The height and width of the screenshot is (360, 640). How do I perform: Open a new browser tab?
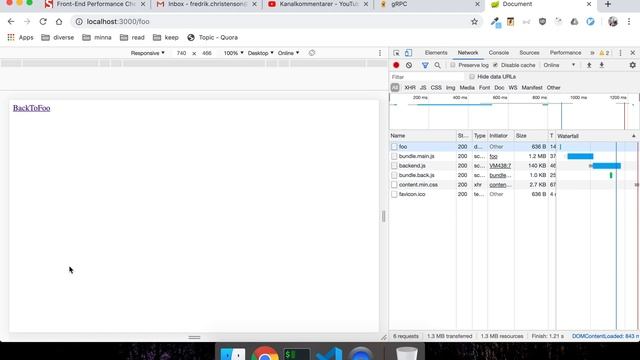[608, 4]
